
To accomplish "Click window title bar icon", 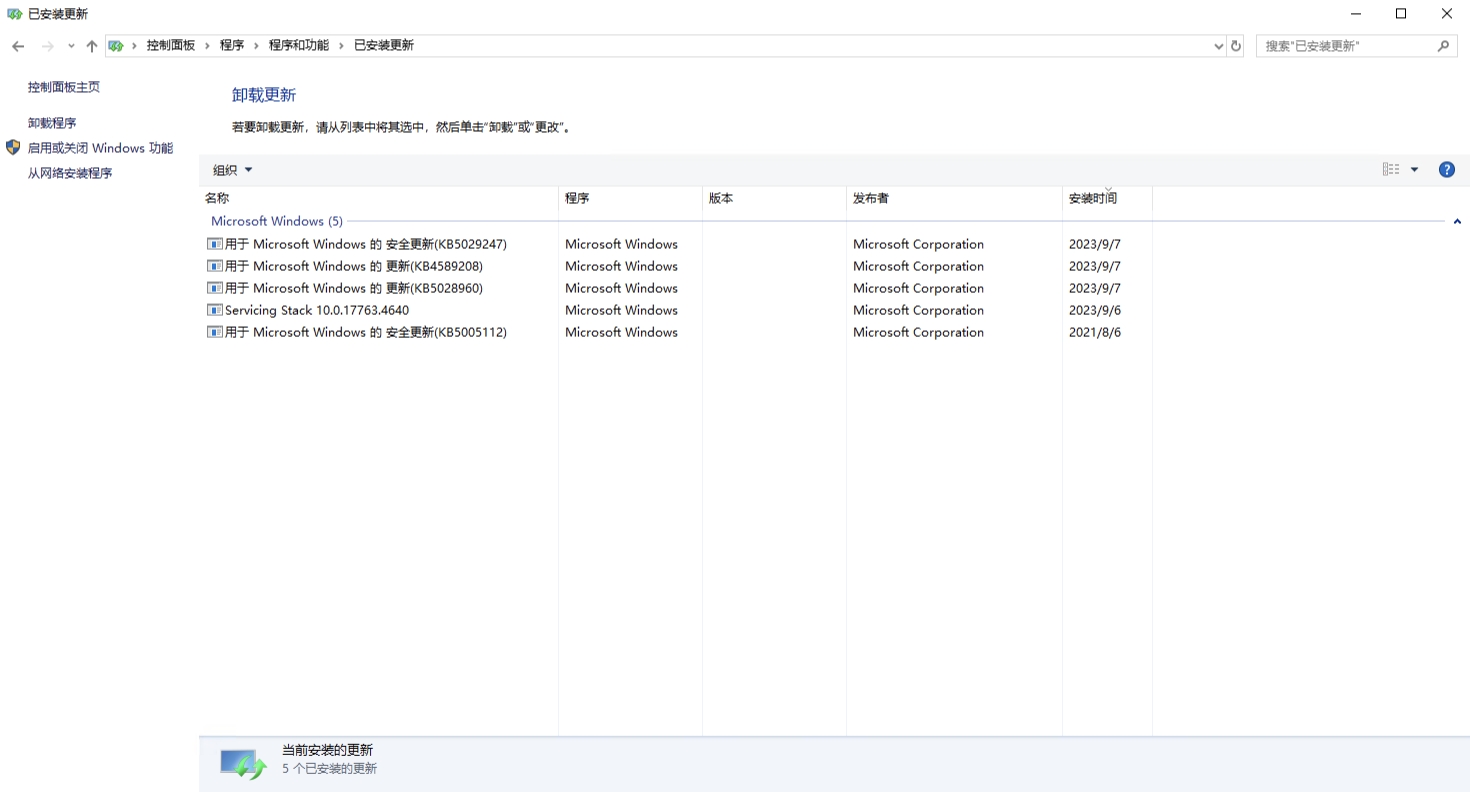I will 14,13.
